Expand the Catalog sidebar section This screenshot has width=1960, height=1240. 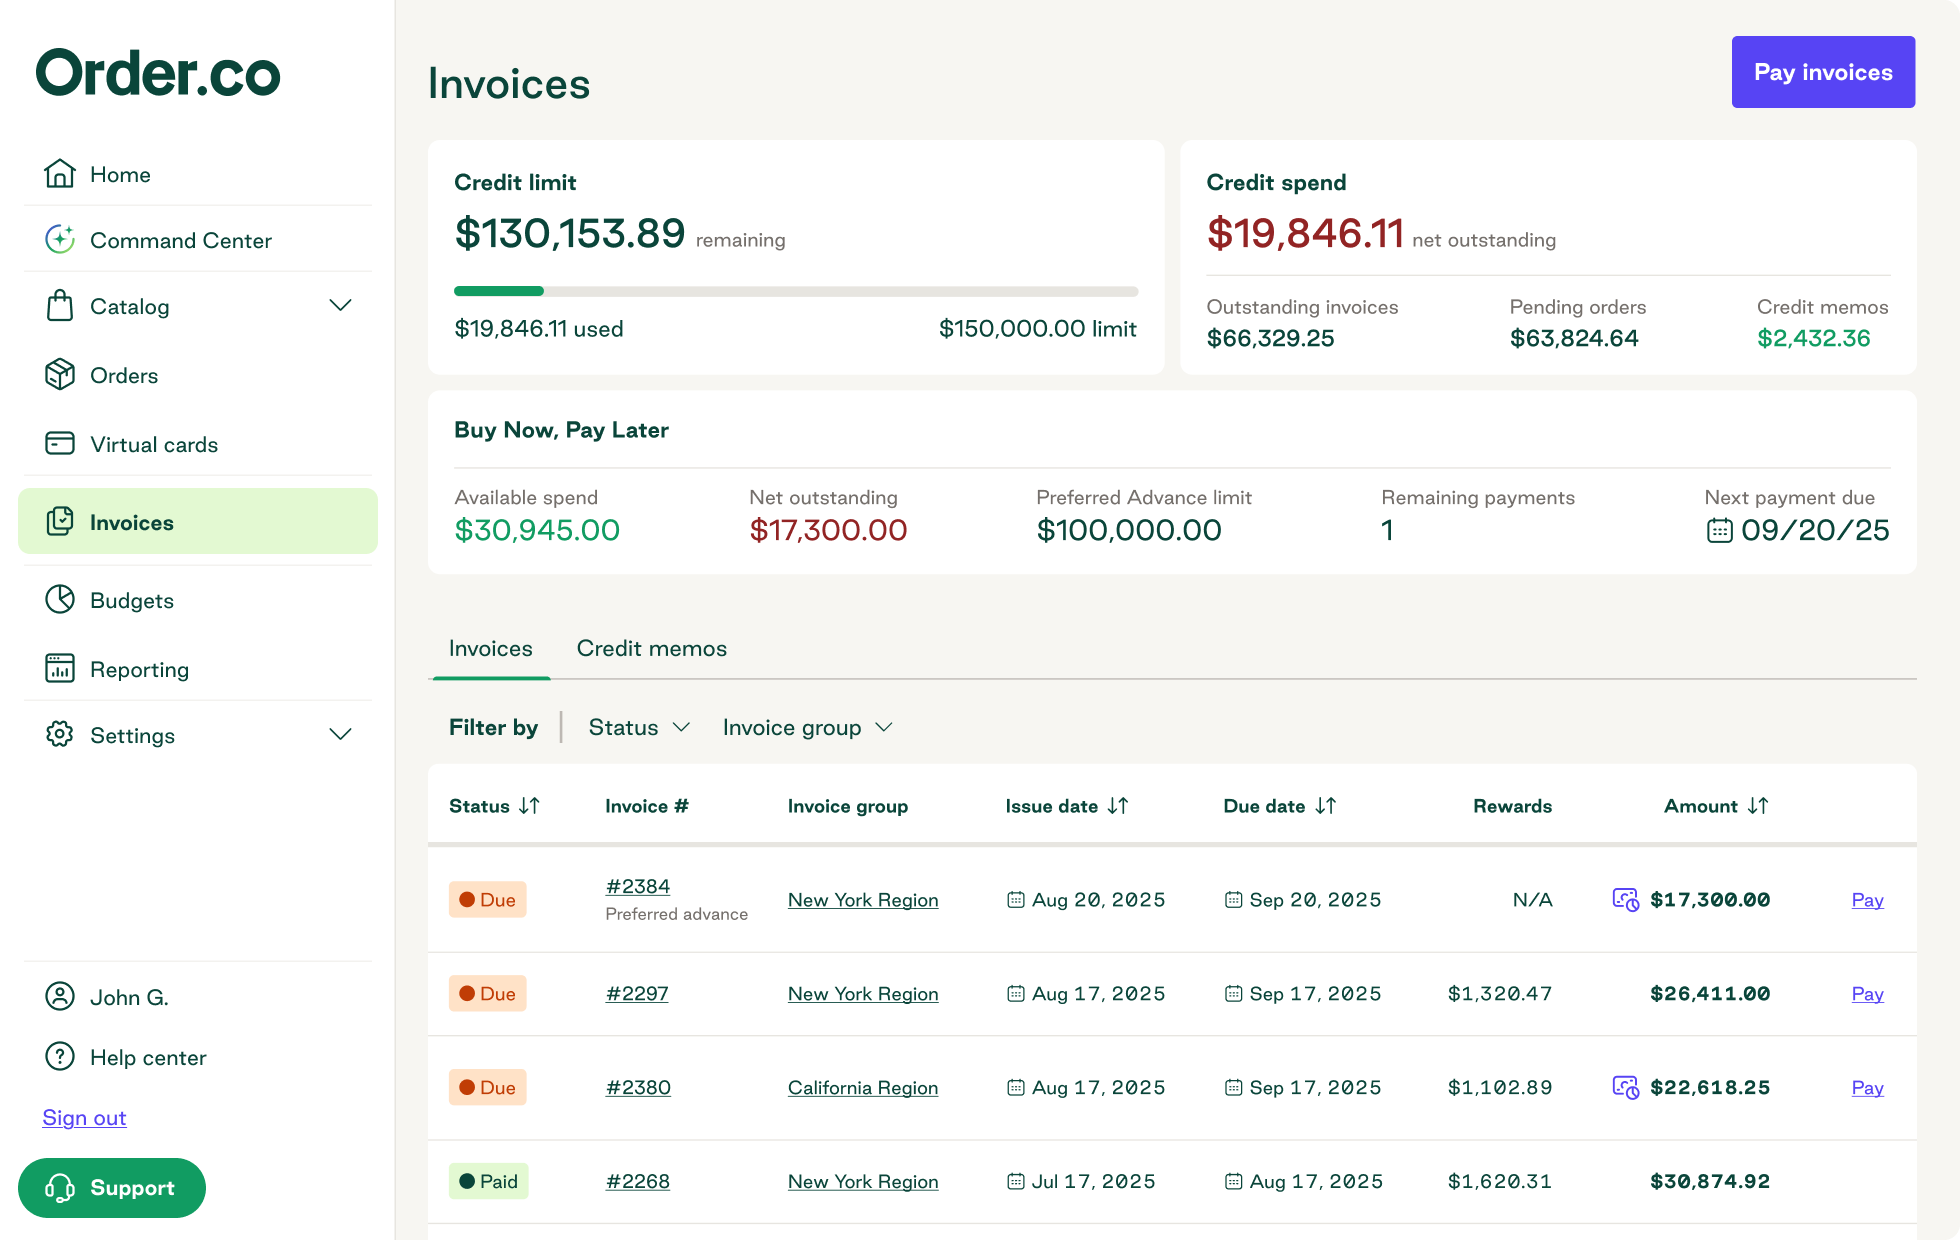pos(340,306)
